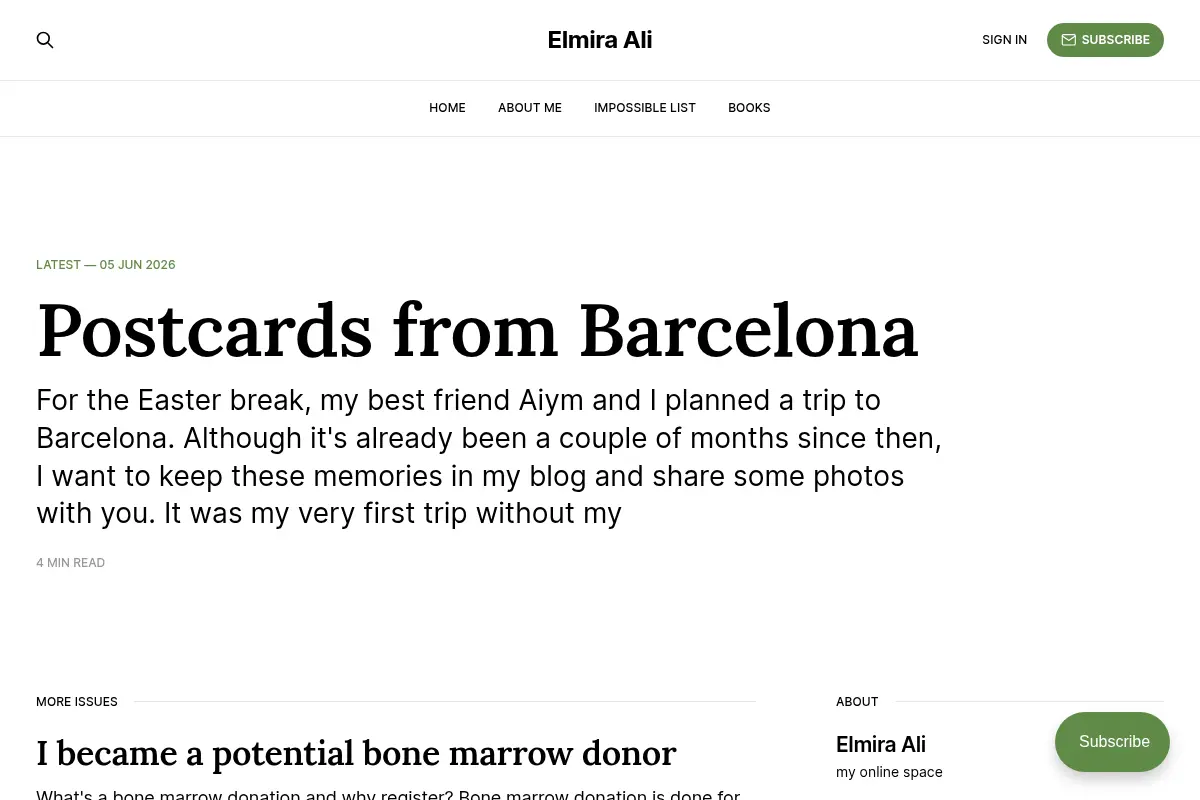Click the SIGN IN link
1200x800 pixels.
(1004, 40)
